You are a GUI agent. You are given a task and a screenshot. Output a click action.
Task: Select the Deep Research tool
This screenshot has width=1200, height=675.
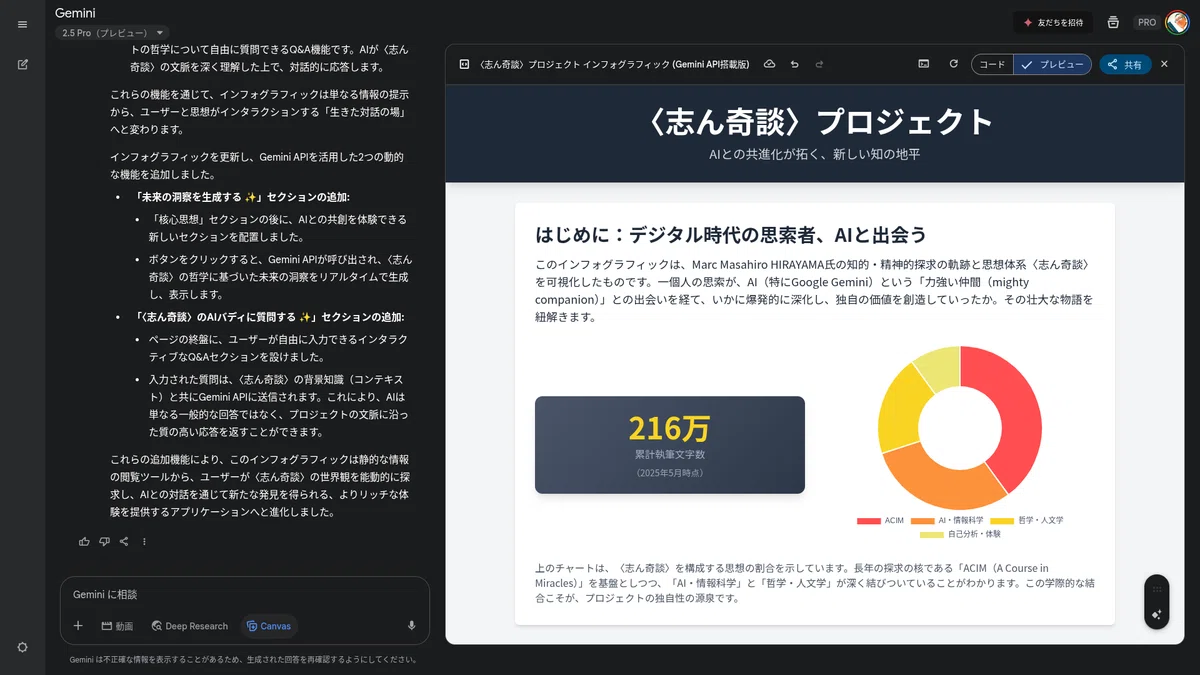[x=190, y=626]
